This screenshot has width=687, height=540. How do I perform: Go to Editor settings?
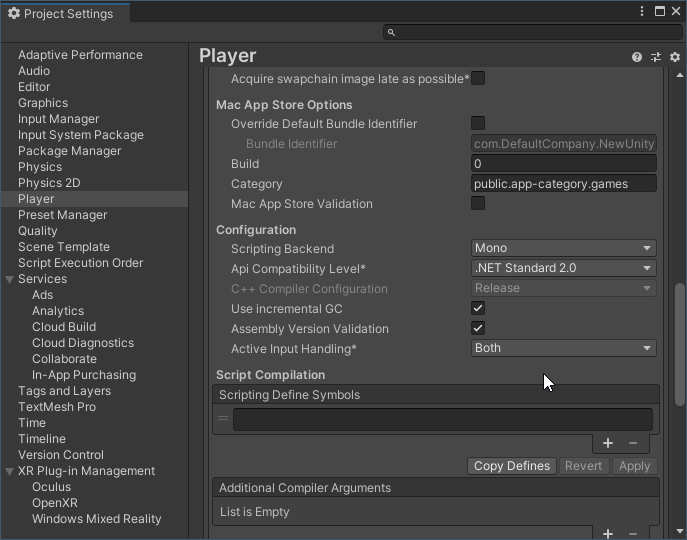(34, 87)
